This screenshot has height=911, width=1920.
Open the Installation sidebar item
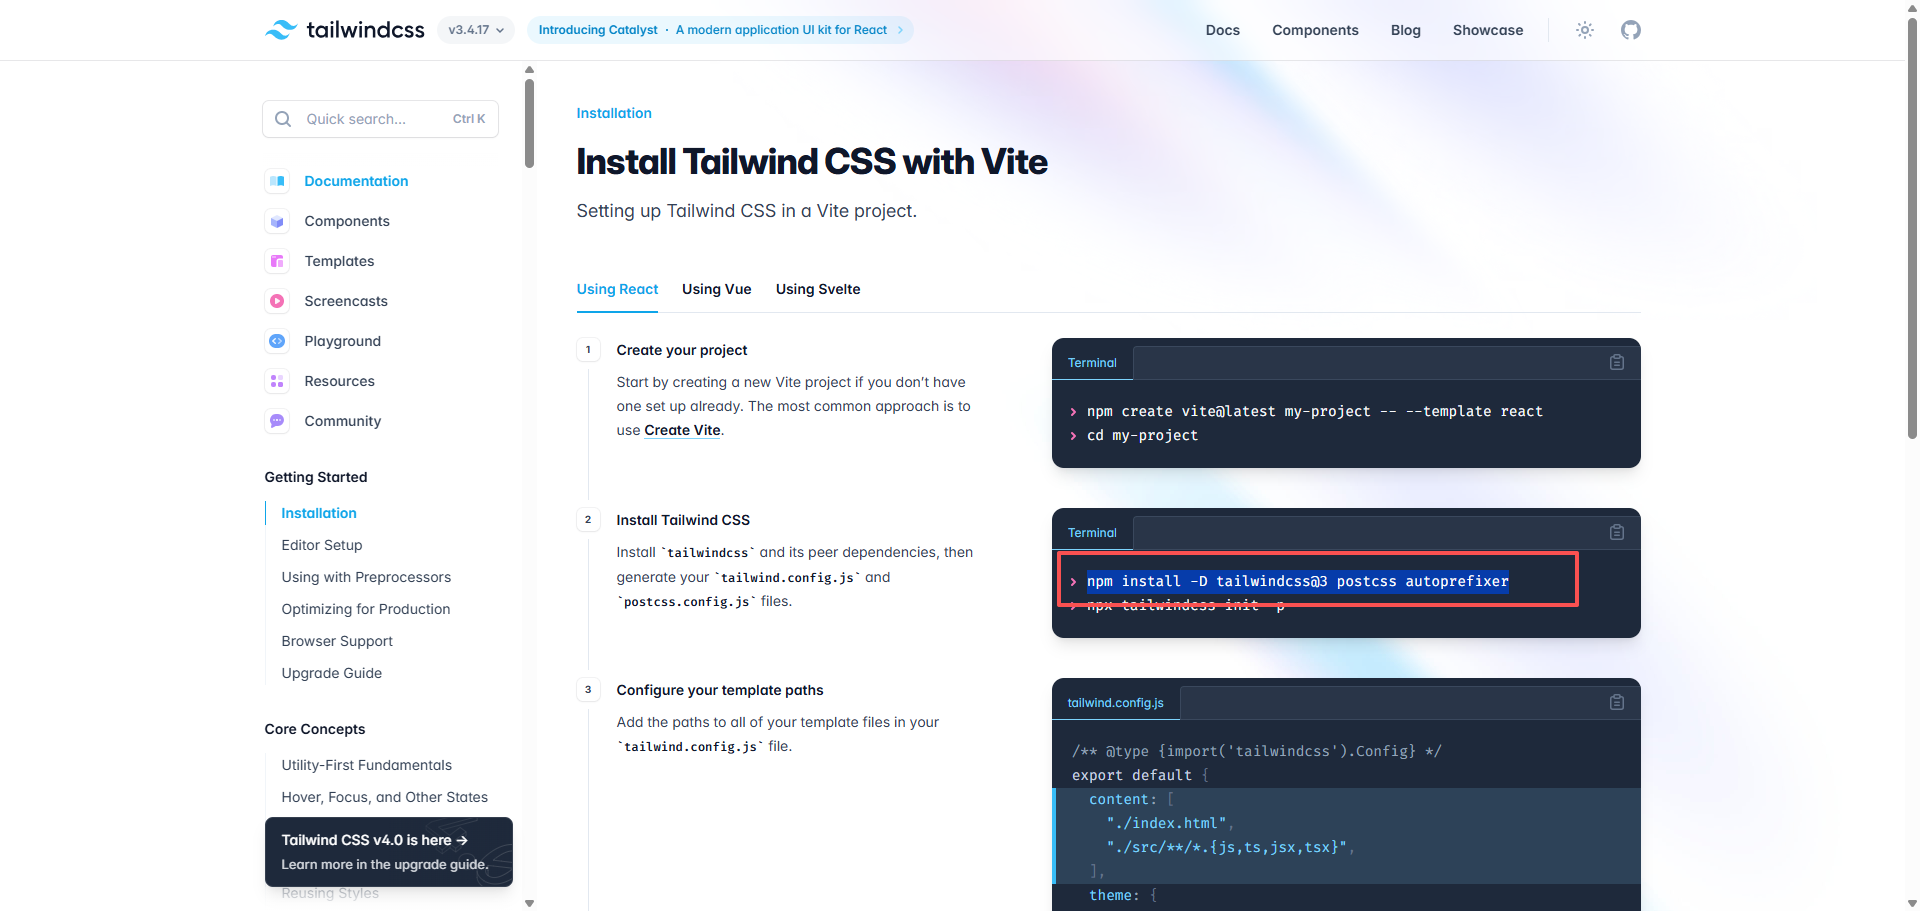[x=318, y=513]
